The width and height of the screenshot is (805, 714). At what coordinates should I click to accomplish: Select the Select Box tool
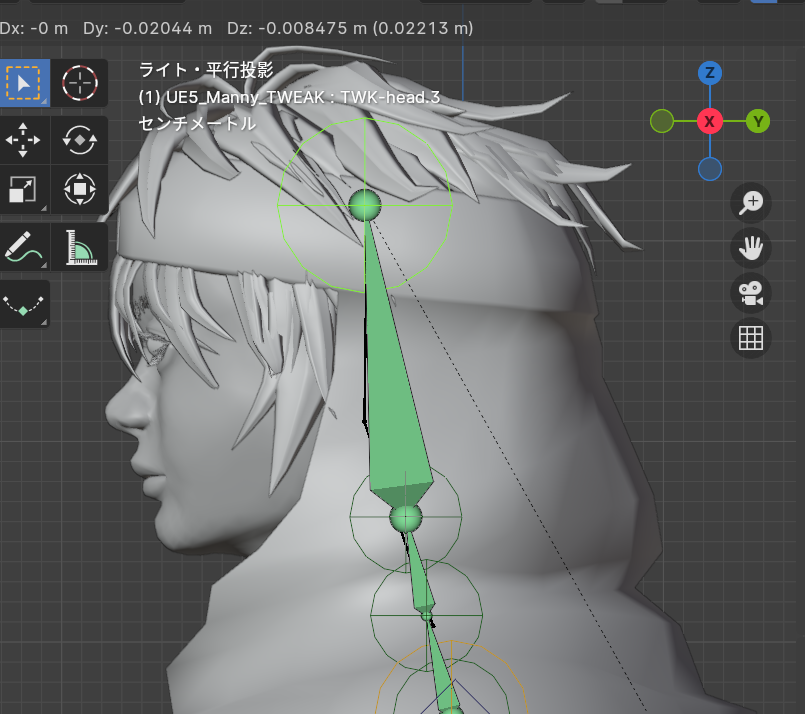click(24, 83)
